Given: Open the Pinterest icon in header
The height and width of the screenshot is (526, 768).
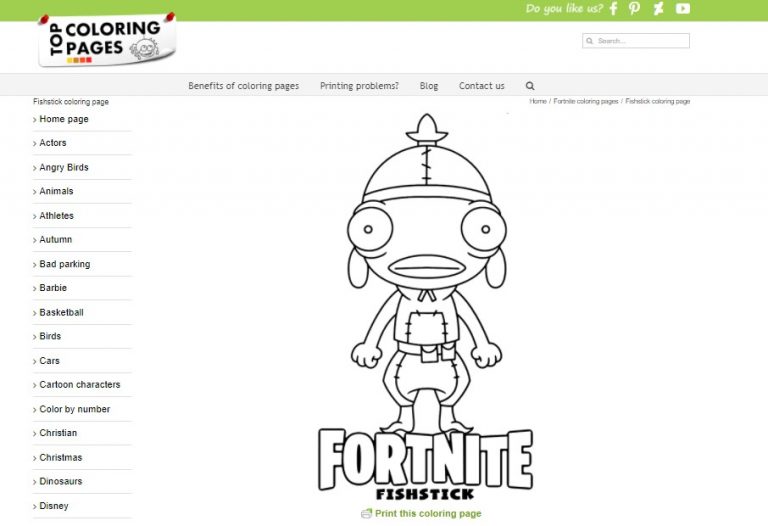Looking at the screenshot, I should point(634,8).
